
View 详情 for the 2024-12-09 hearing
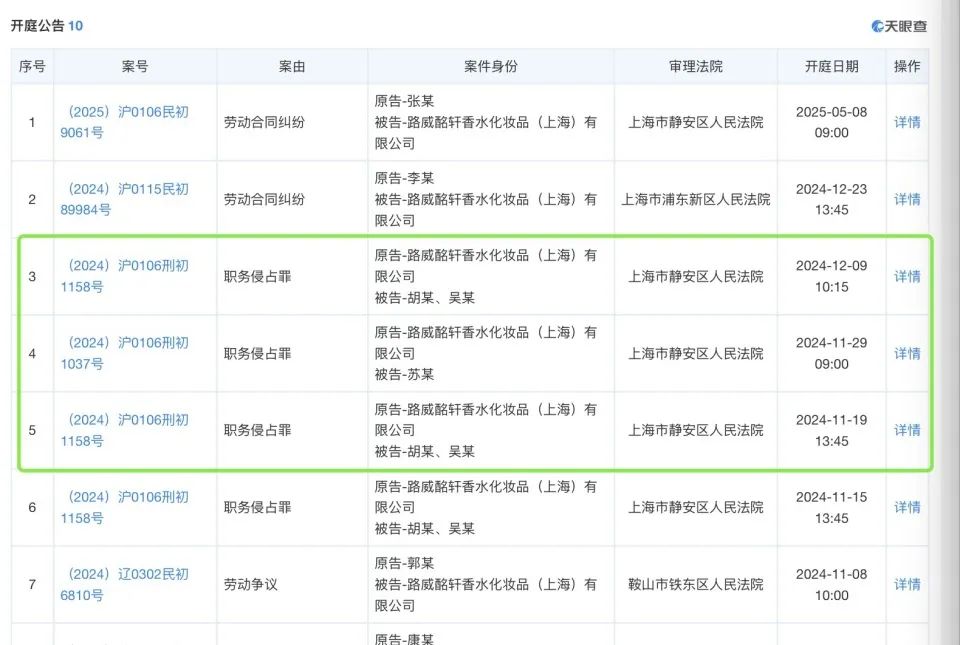pos(907,276)
